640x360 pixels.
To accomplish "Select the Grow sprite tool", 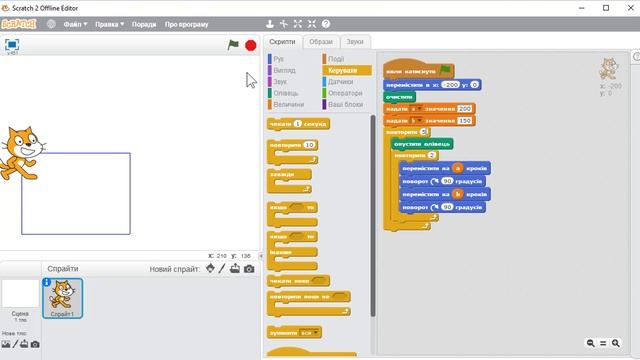I will tap(298, 24).
